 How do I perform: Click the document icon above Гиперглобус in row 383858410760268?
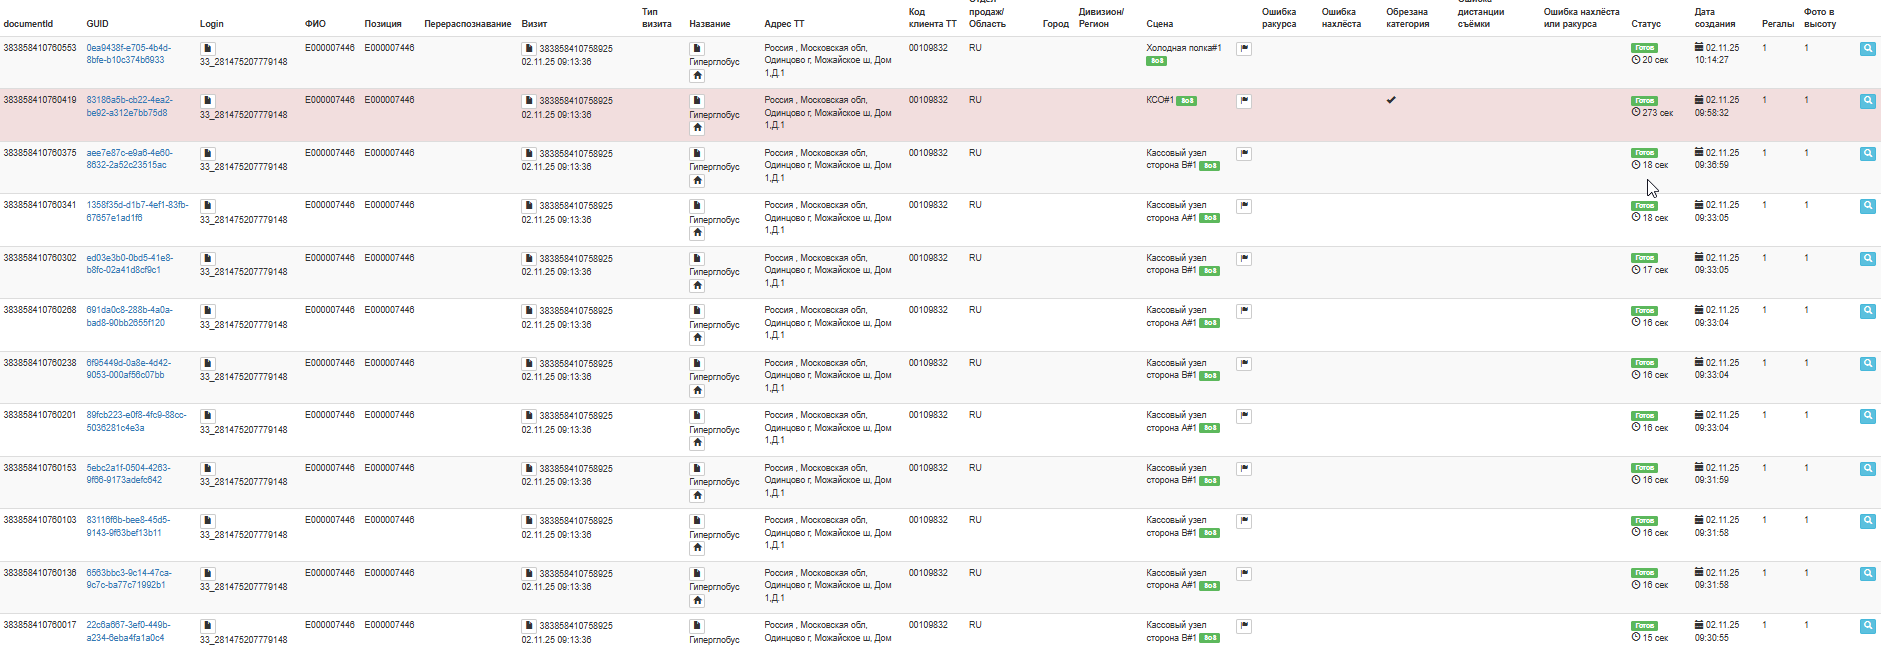click(x=697, y=311)
